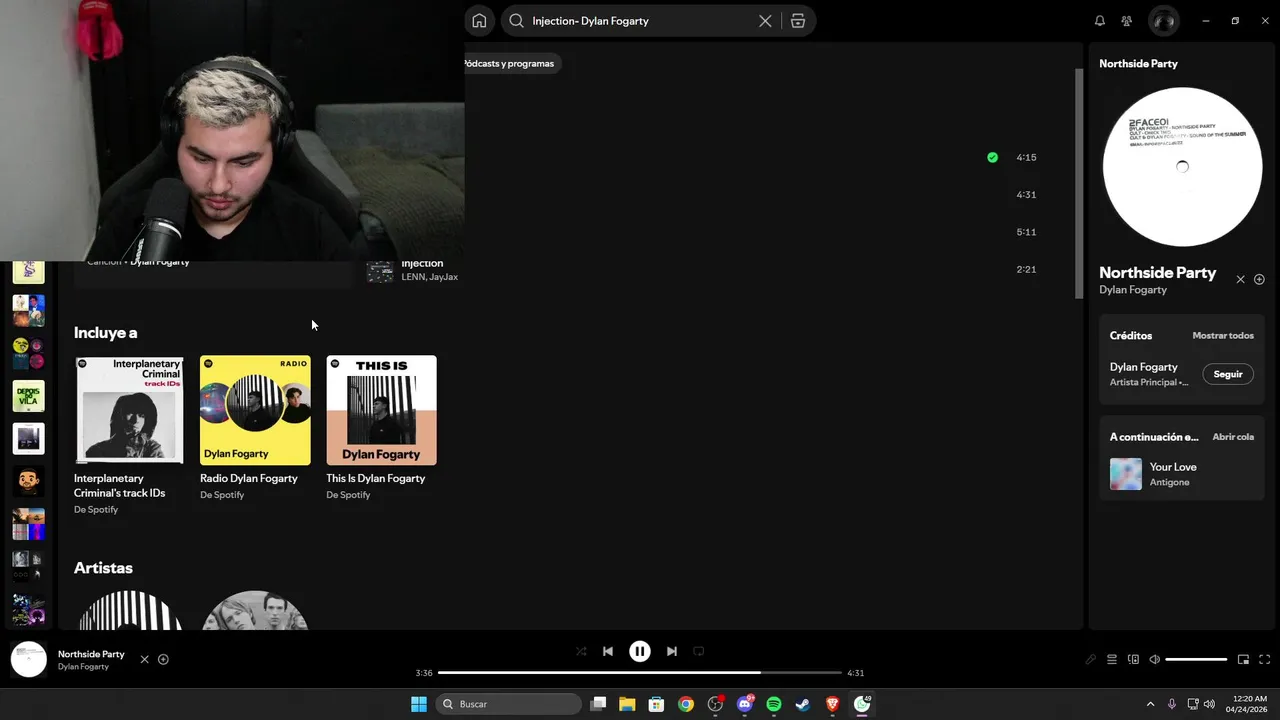Screen dimensions: 1280x720
Task: Open notifications bell icon
Action: 1099,21
